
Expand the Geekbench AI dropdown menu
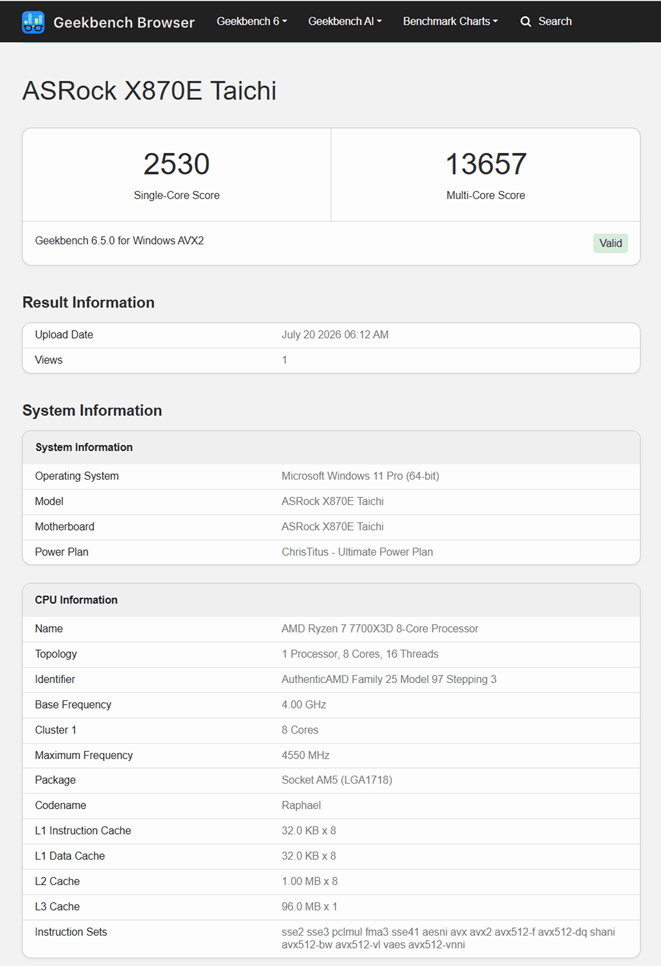[344, 21]
